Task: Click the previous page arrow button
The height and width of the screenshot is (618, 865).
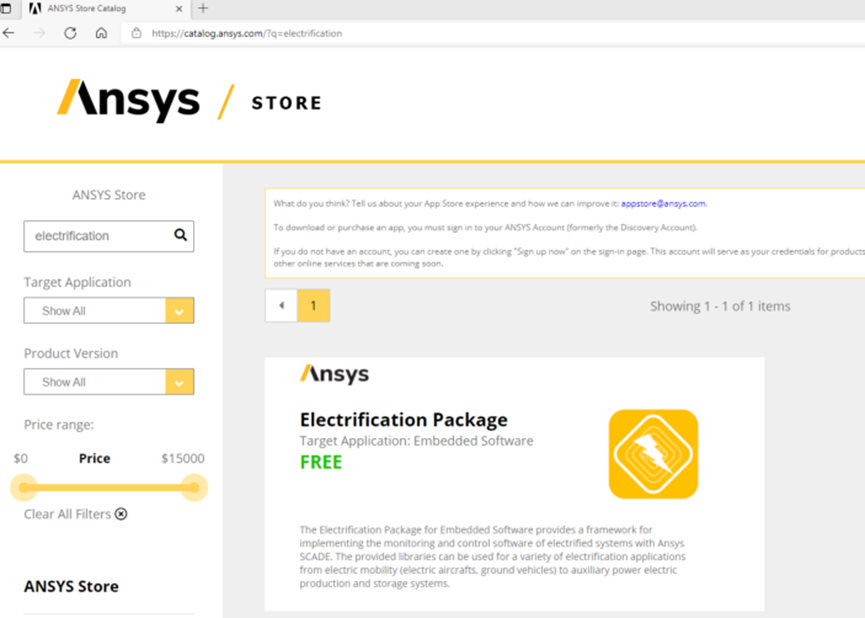Action: 280,304
